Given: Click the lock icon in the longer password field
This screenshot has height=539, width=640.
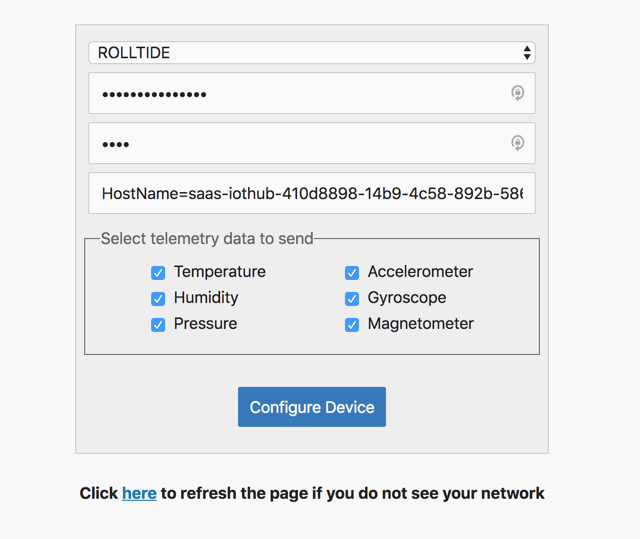Looking at the screenshot, I should tap(518, 93).
